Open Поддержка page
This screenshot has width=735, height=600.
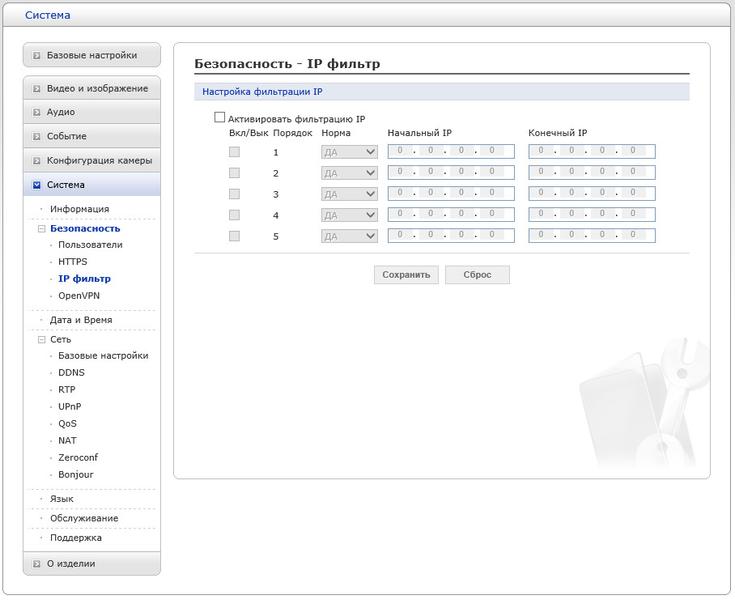point(76,538)
